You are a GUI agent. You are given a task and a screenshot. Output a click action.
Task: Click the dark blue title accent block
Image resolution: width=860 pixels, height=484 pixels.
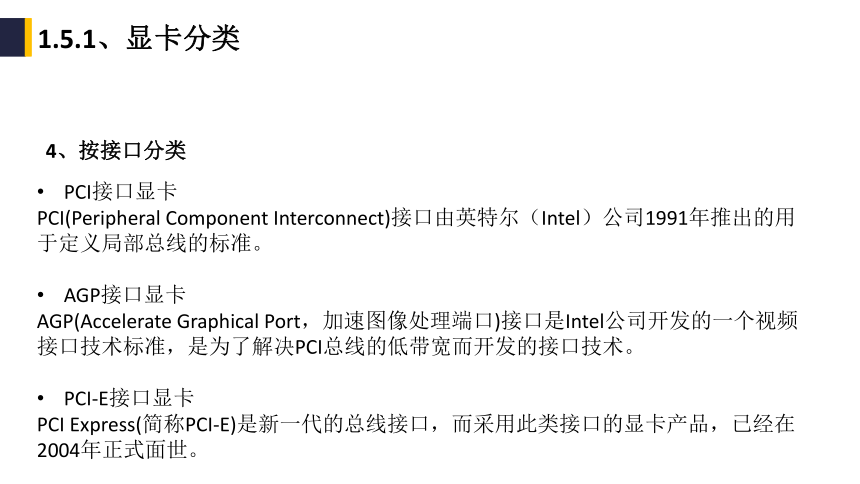[12, 37]
